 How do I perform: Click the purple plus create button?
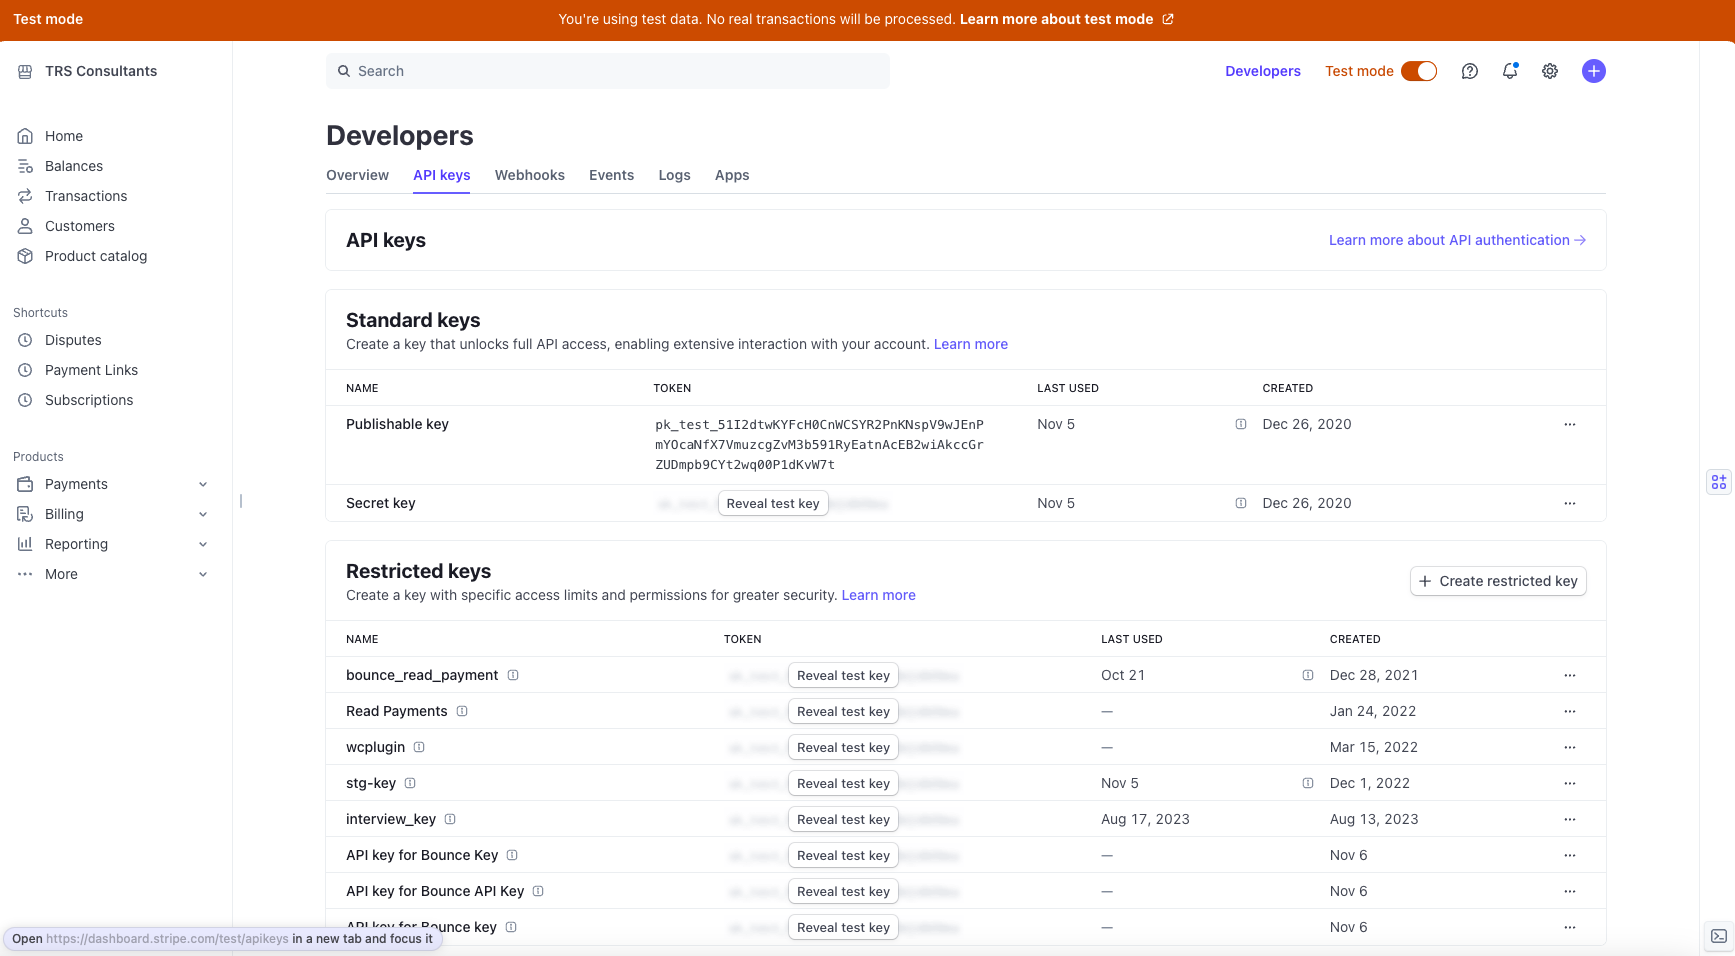1594,71
